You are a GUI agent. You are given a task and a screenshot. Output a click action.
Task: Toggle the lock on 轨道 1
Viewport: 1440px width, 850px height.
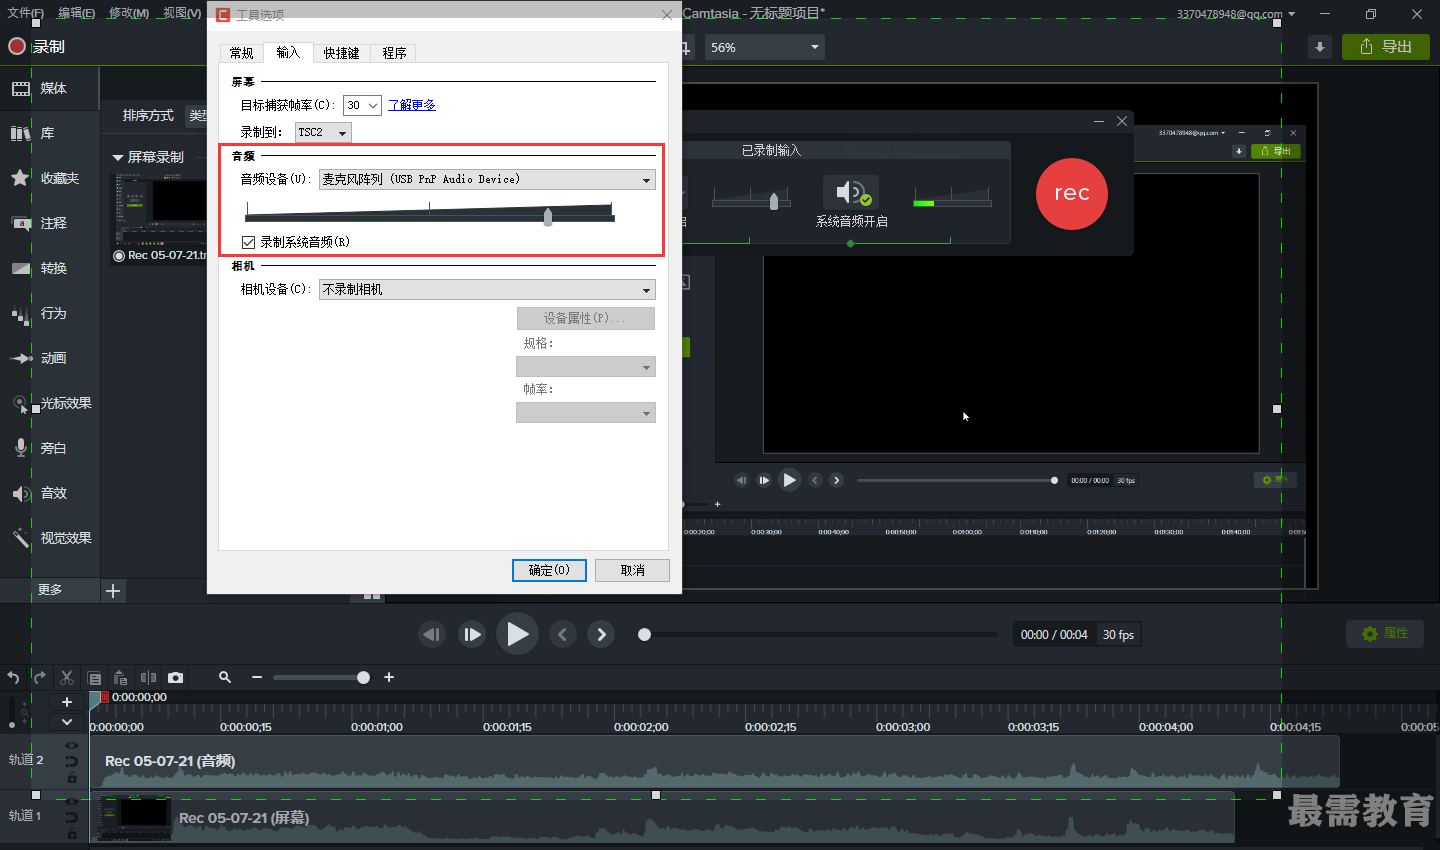[72, 833]
